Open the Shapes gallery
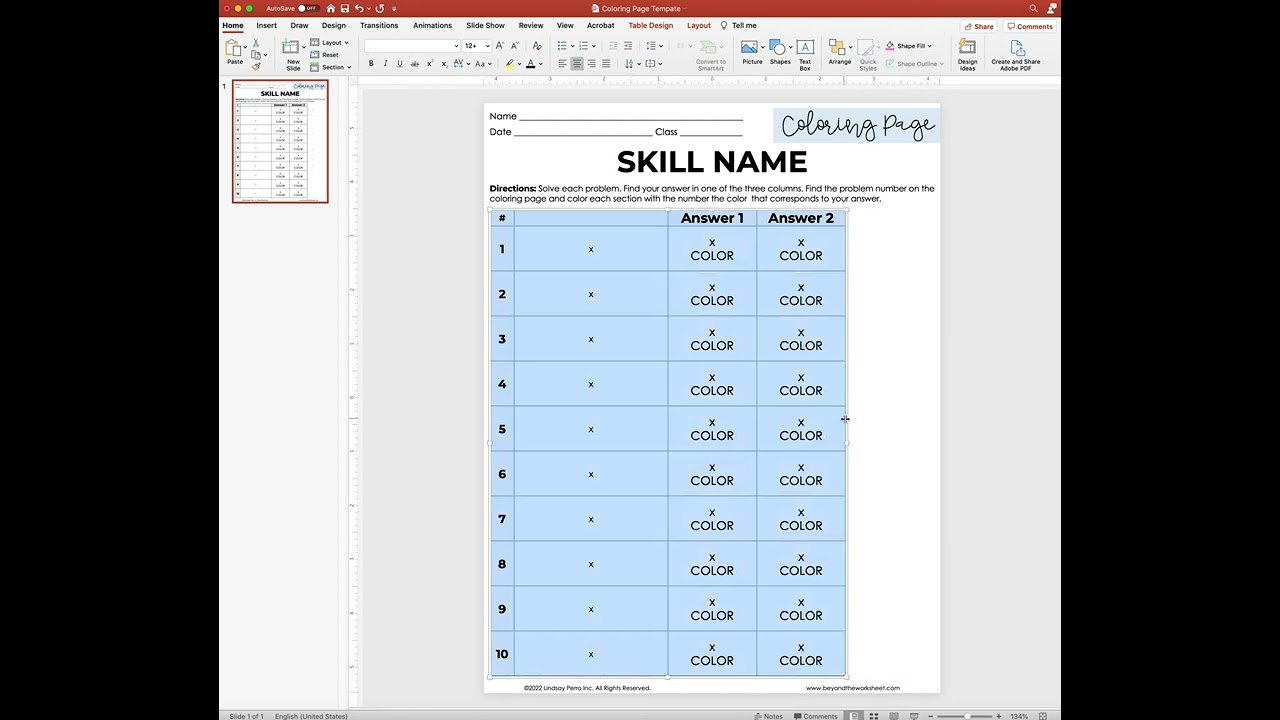 click(x=780, y=53)
